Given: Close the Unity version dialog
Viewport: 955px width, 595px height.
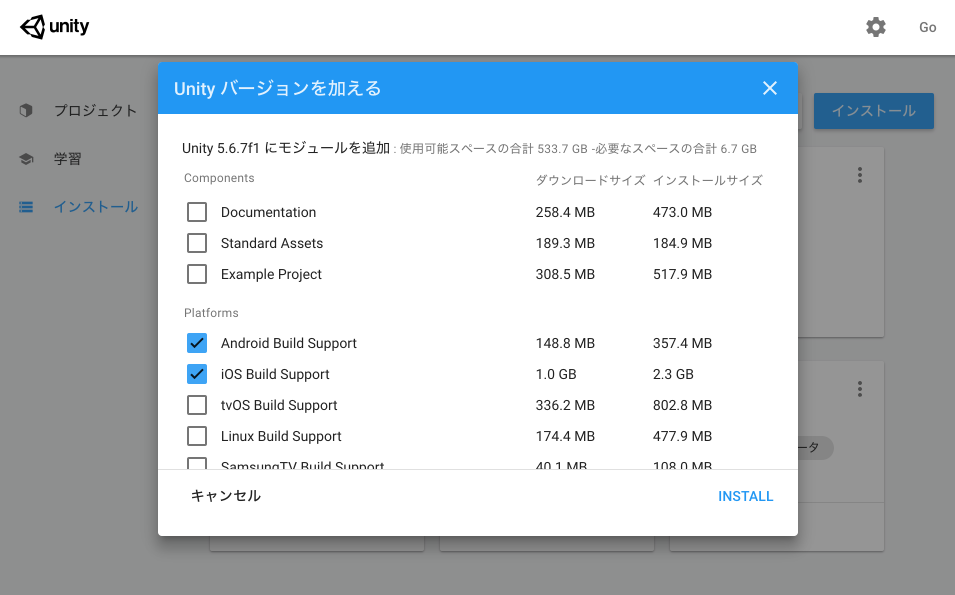Looking at the screenshot, I should point(770,88).
